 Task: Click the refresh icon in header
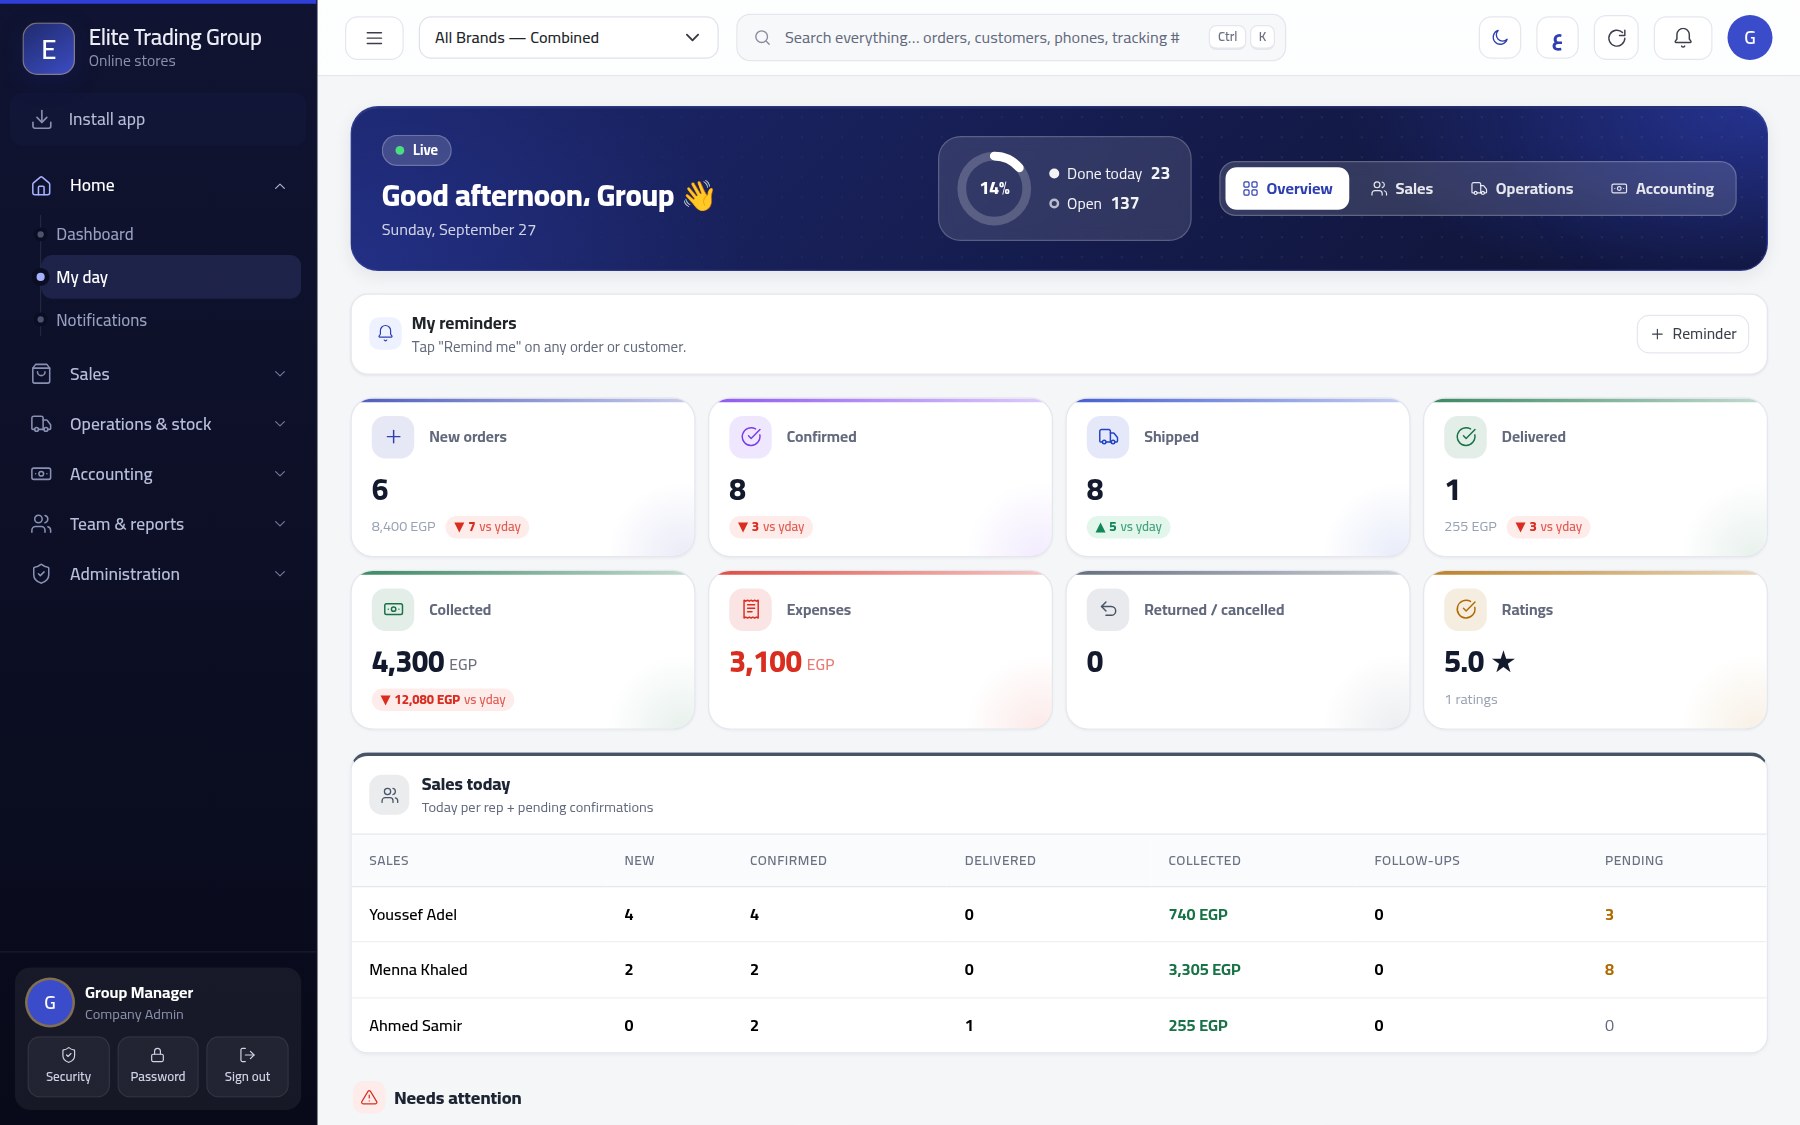click(x=1616, y=38)
